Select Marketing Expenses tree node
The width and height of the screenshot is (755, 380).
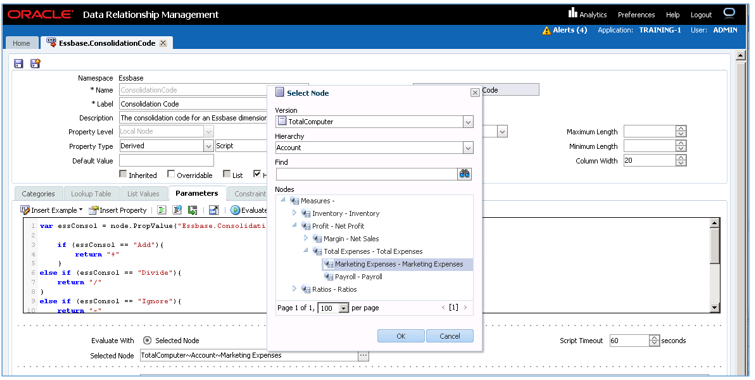pos(397,264)
